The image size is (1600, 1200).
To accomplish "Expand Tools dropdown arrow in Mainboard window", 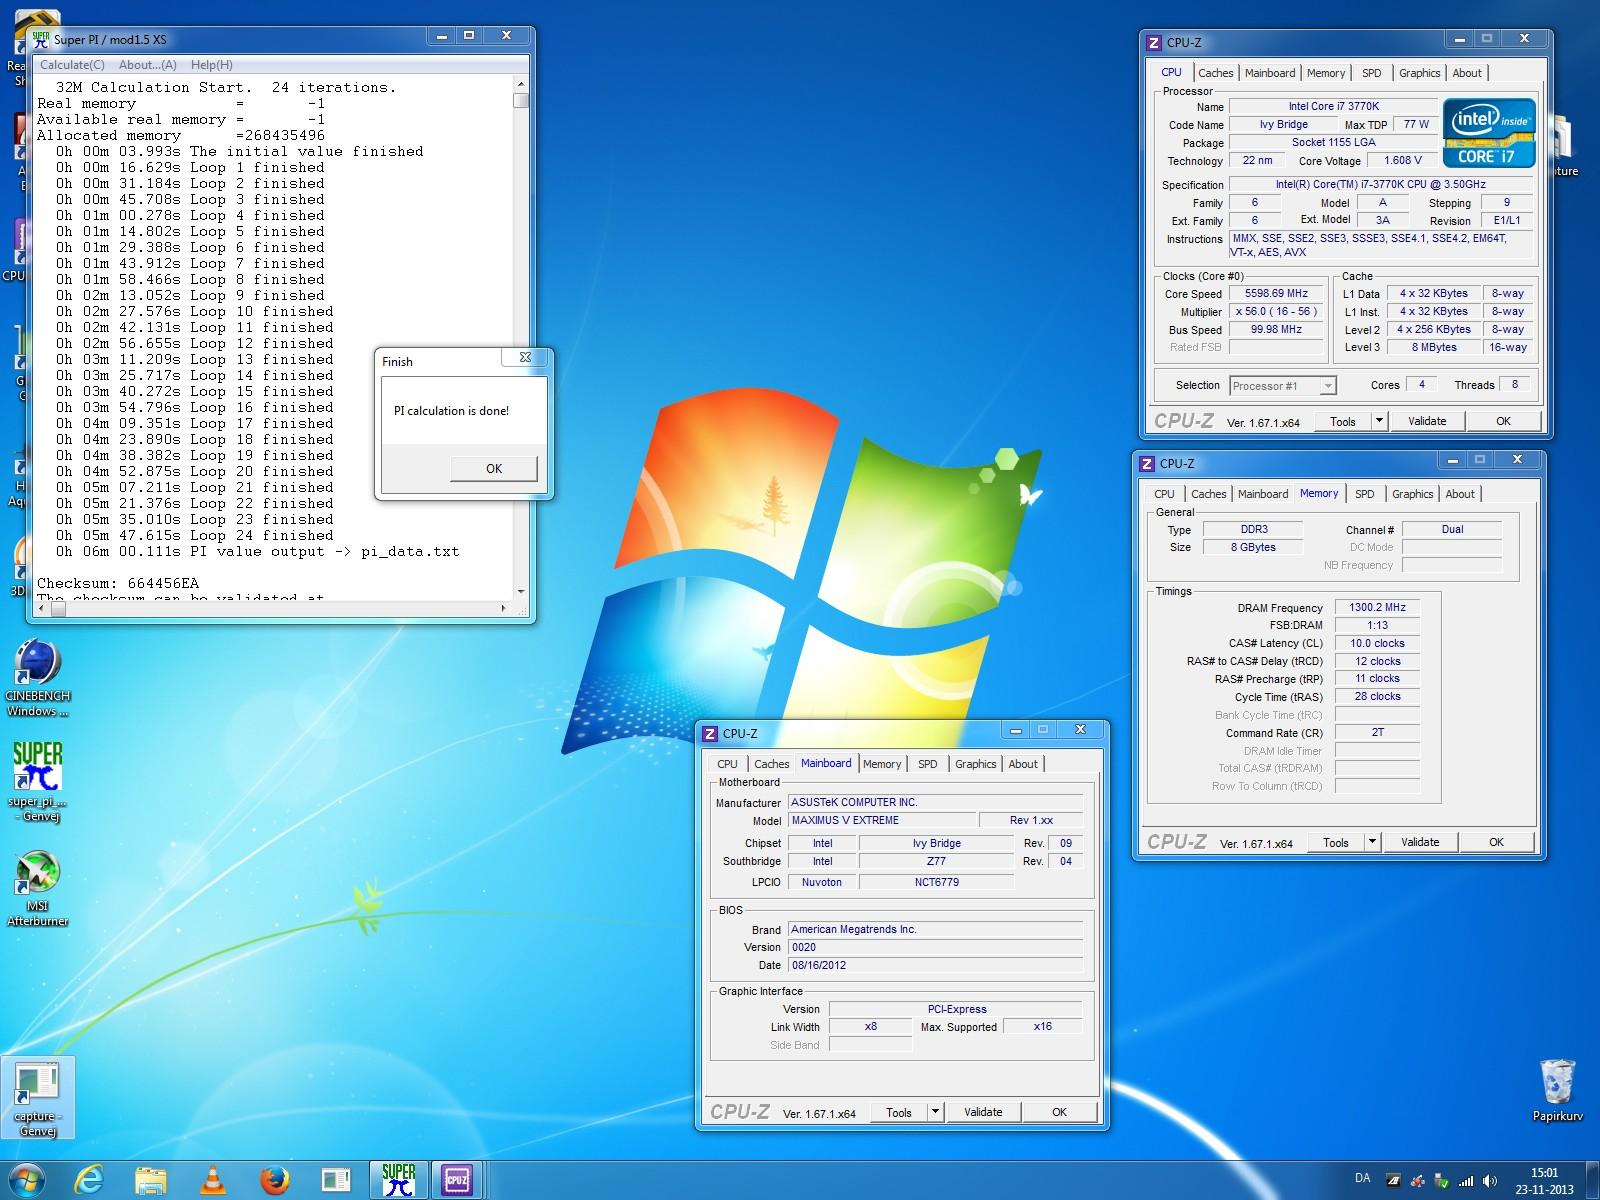I will [935, 1112].
